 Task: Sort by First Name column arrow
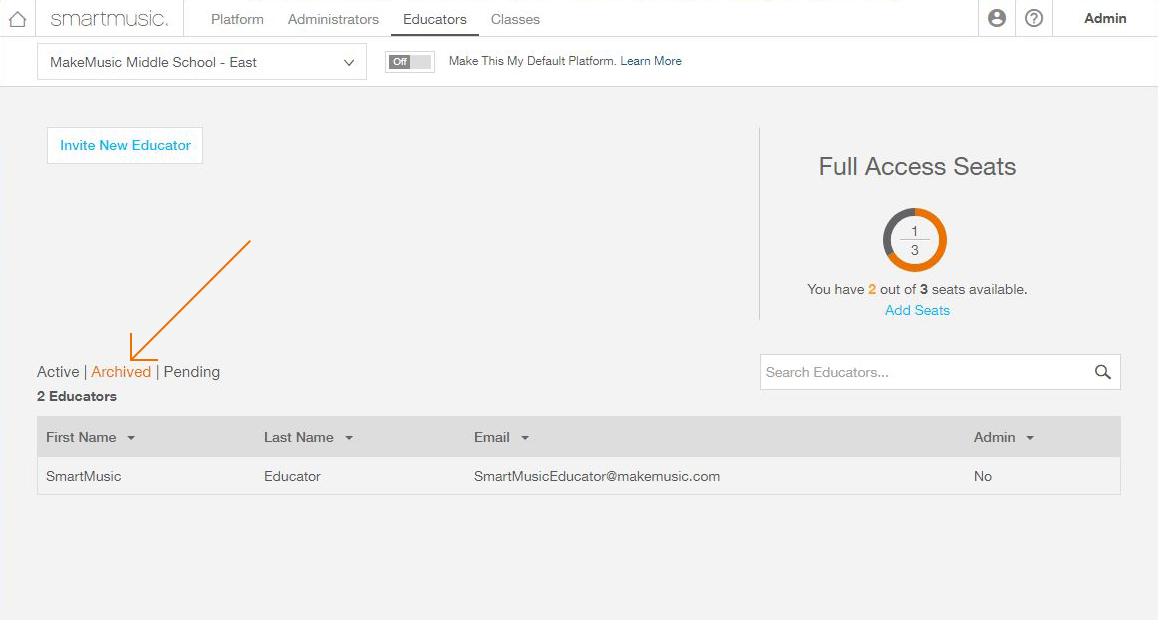[x=131, y=438]
